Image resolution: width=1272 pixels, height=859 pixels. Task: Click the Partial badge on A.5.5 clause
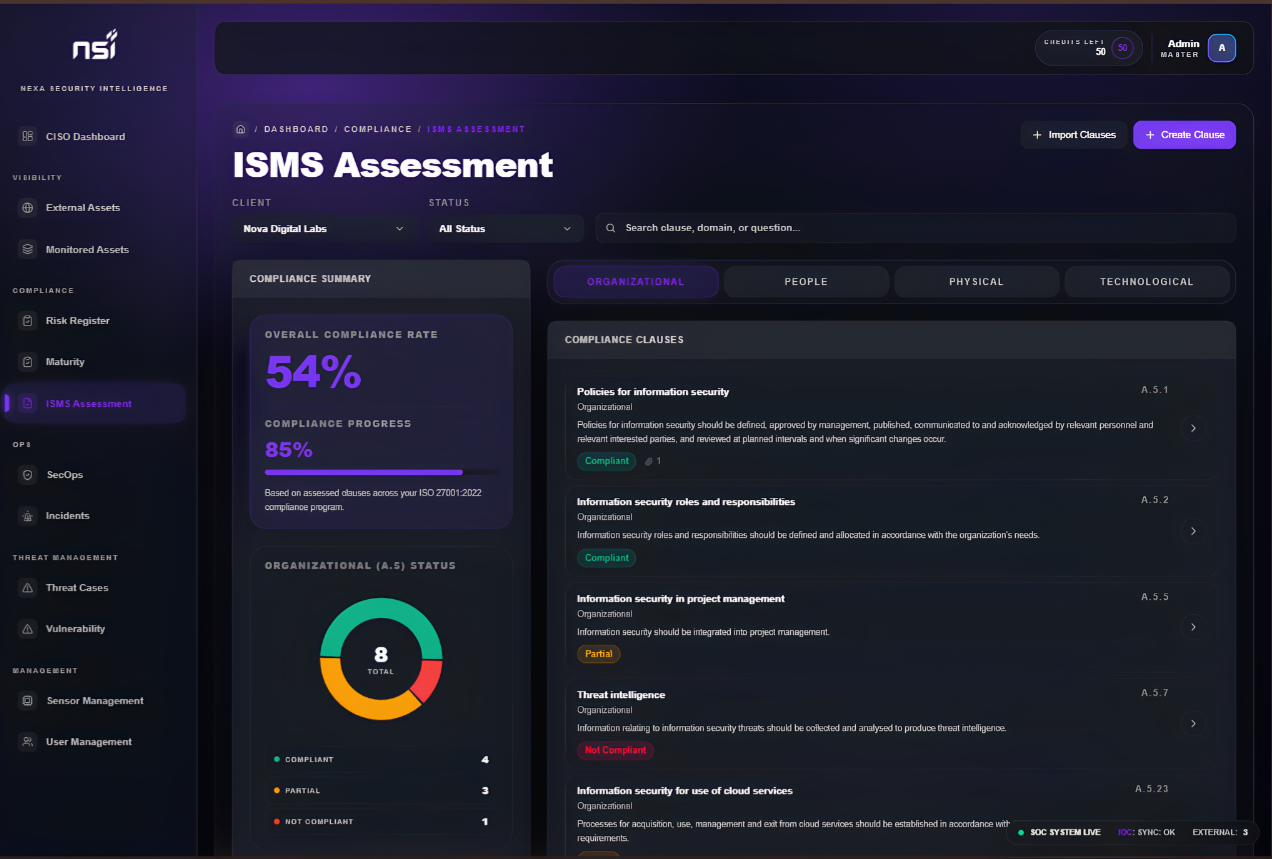pos(599,654)
